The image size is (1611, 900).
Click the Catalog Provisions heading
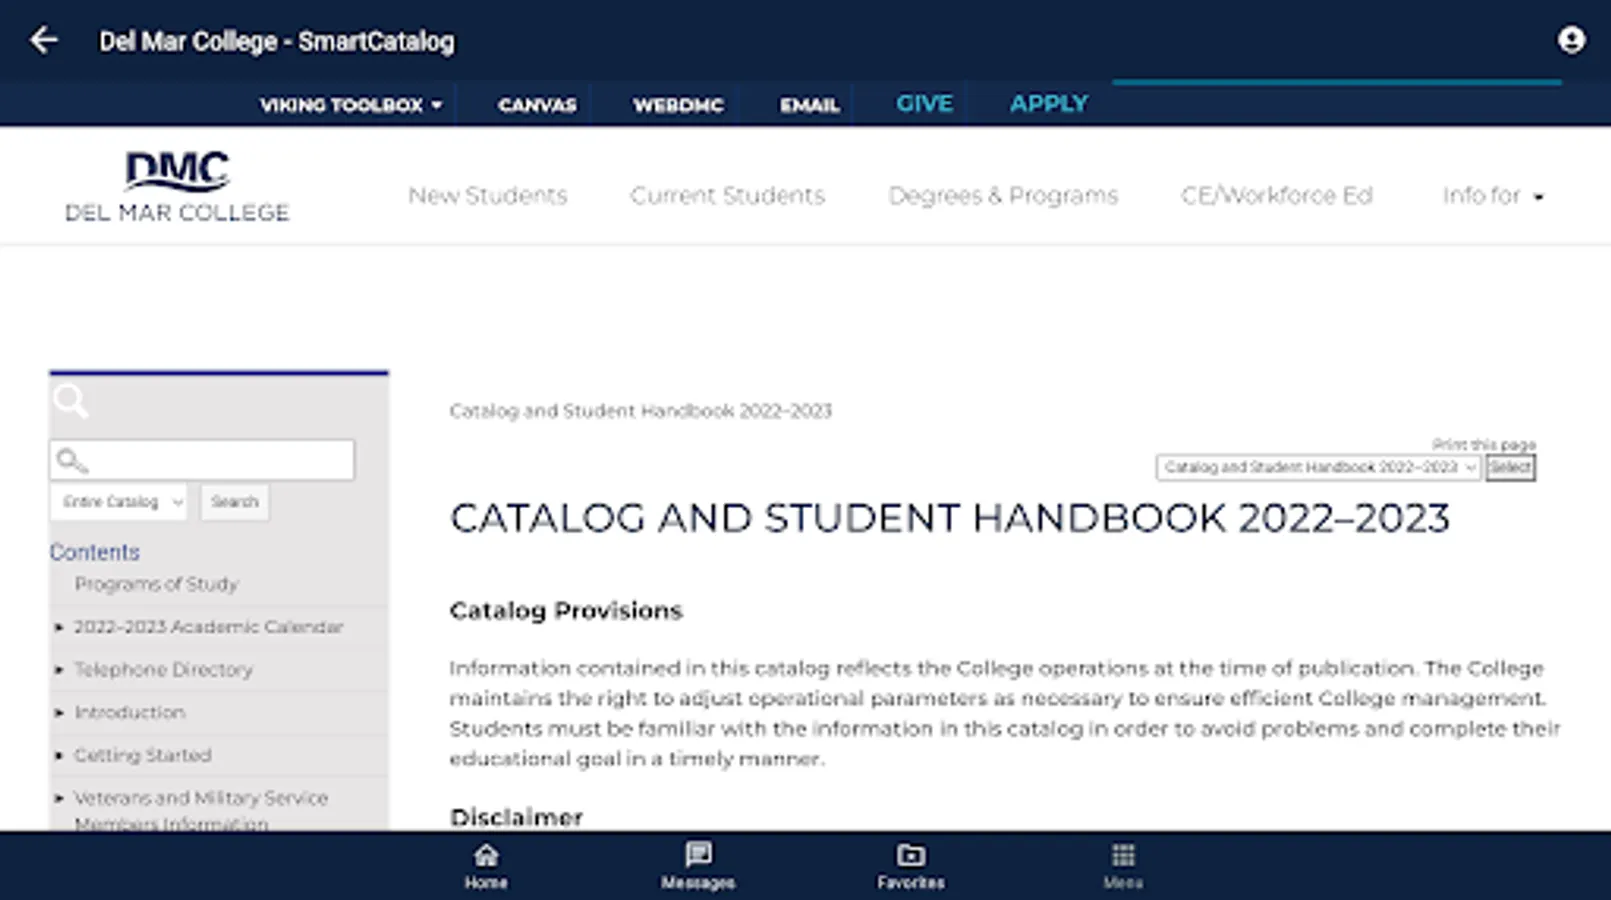pyautogui.click(x=566, y=611)
